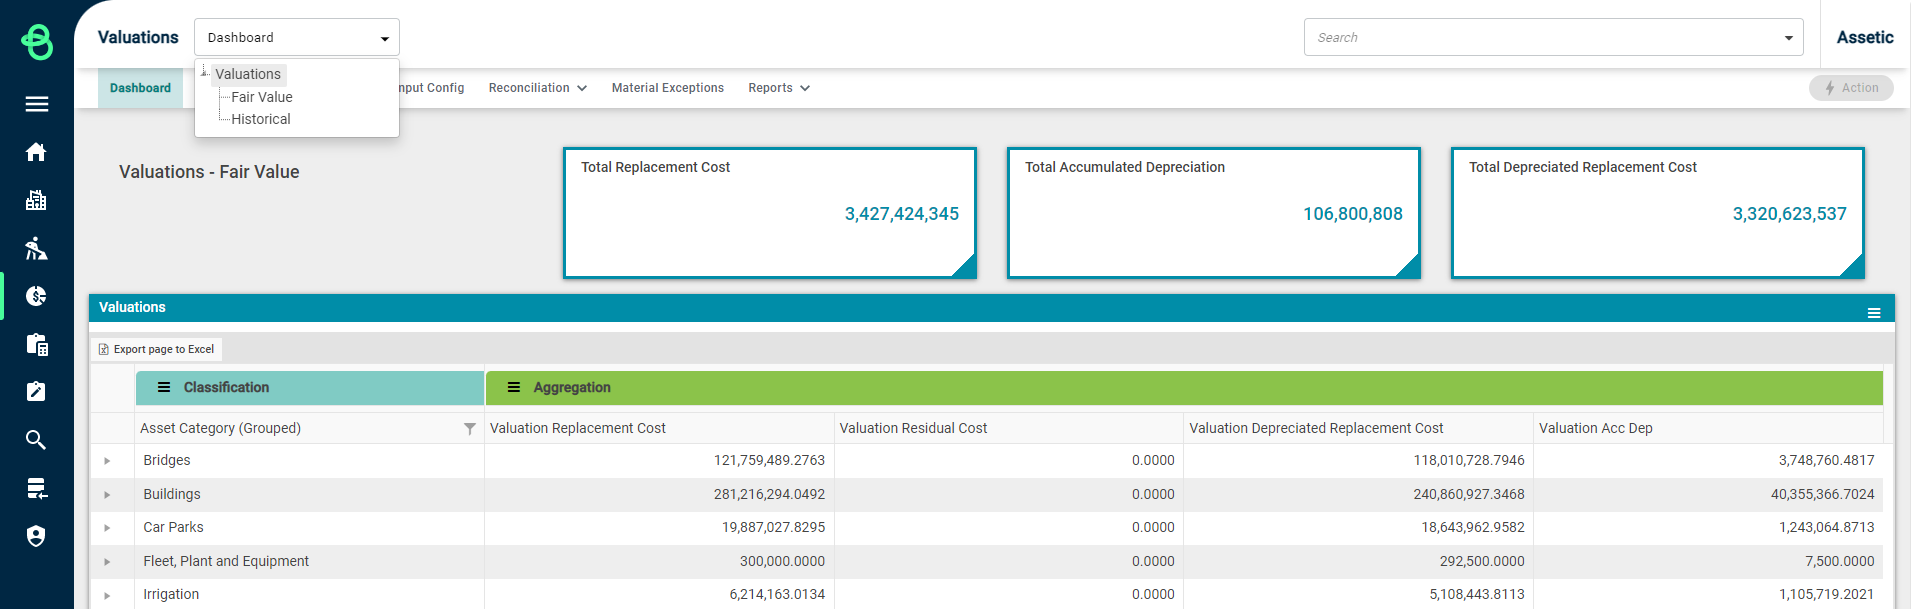The height and width of the screenshot is (609, 1911).
Task: Expand the Buildings category row
Action: tap(107, 495)
